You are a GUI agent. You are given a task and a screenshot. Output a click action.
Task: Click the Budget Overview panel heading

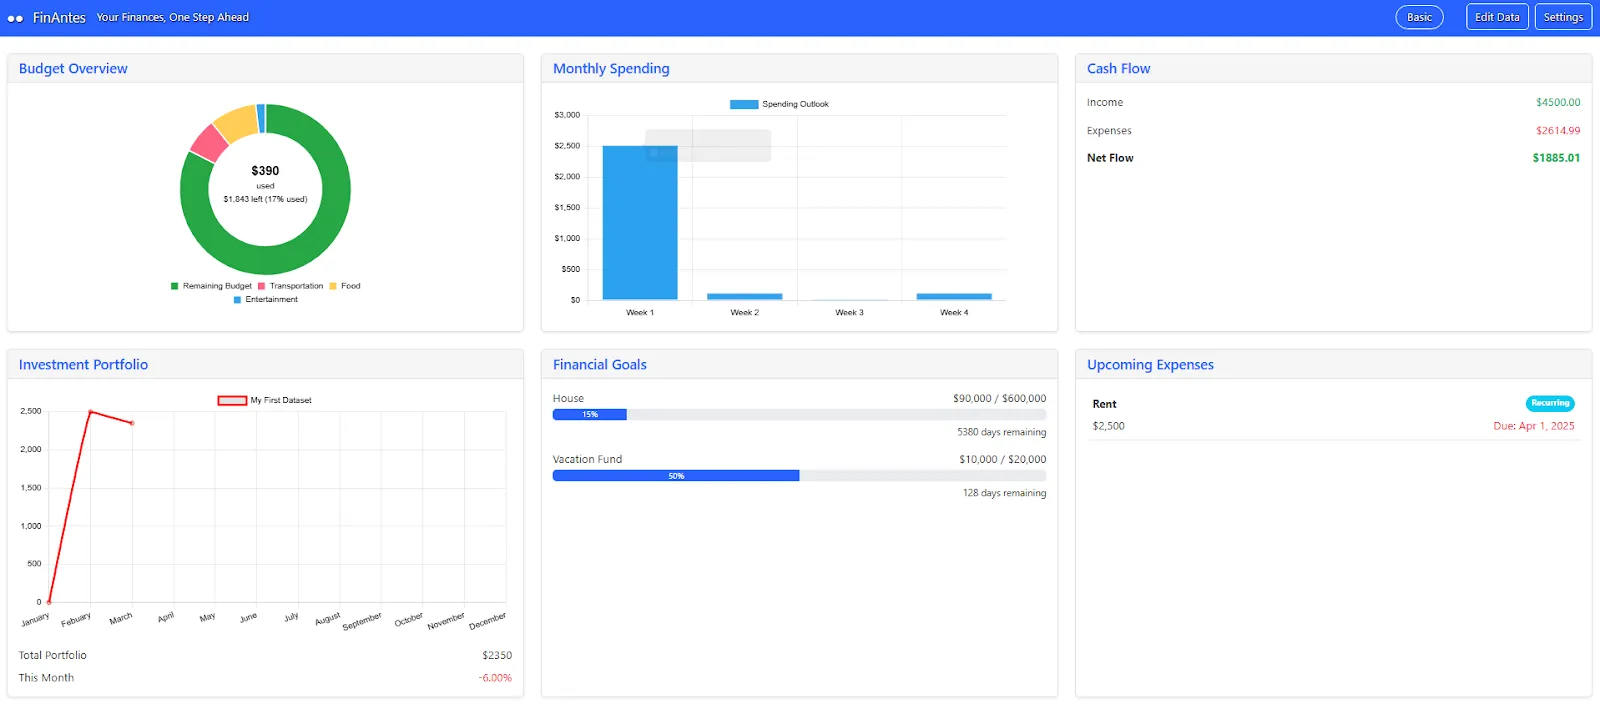pyautogui.click(x=73, y=69)
